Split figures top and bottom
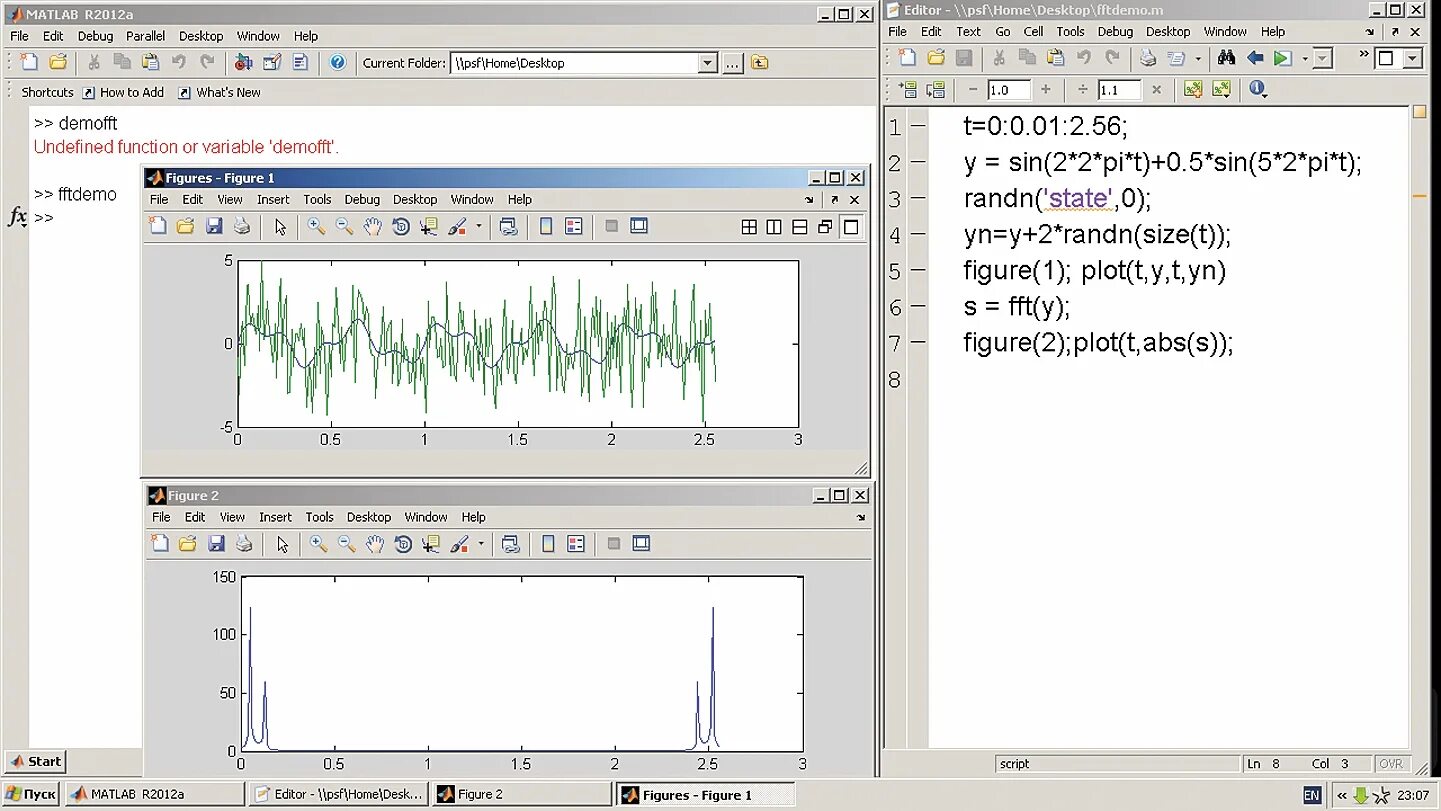 800,227
